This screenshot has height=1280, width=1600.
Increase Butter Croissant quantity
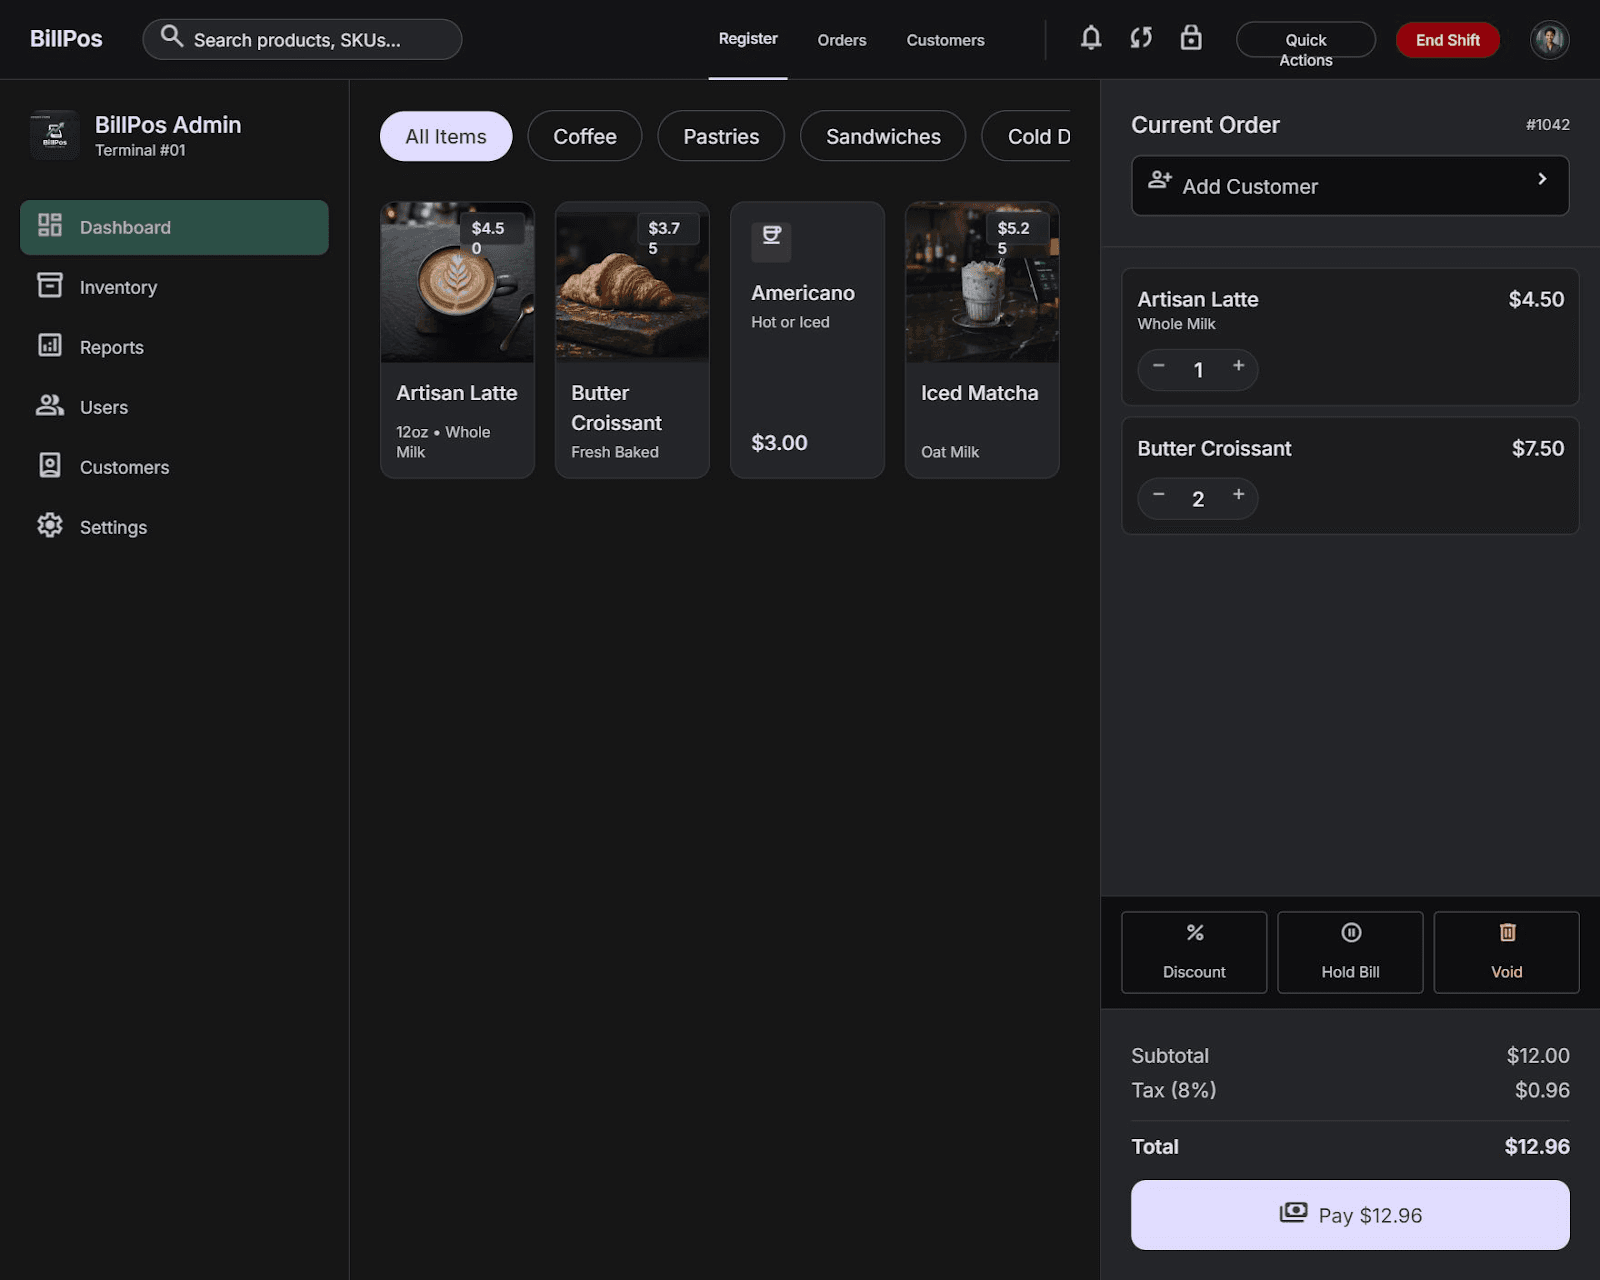[1238, 495]
